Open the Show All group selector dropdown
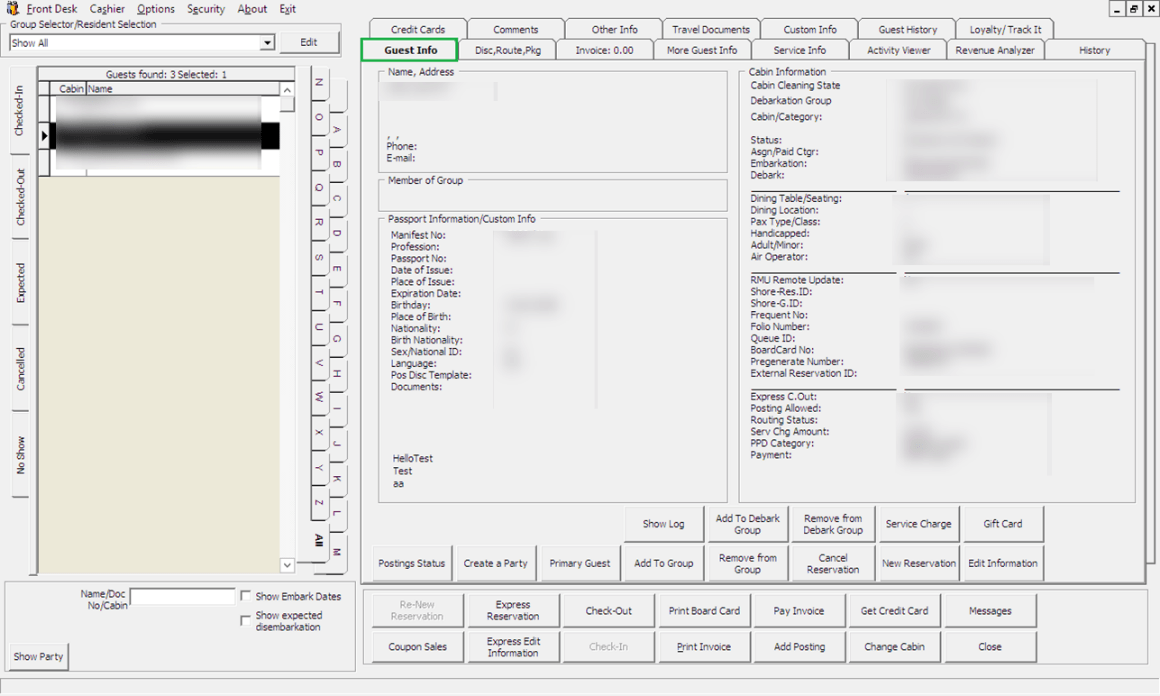This screenshot has width=1160, height=696. (x=267, y=42)
